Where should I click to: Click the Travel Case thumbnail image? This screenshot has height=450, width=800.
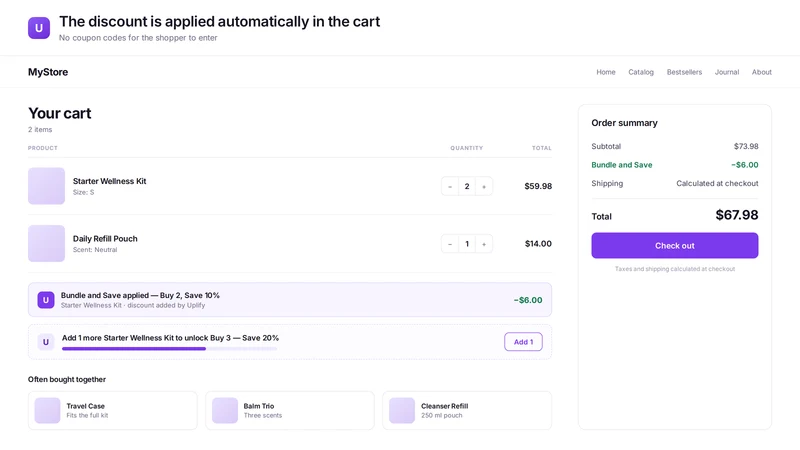click(47, 411)
